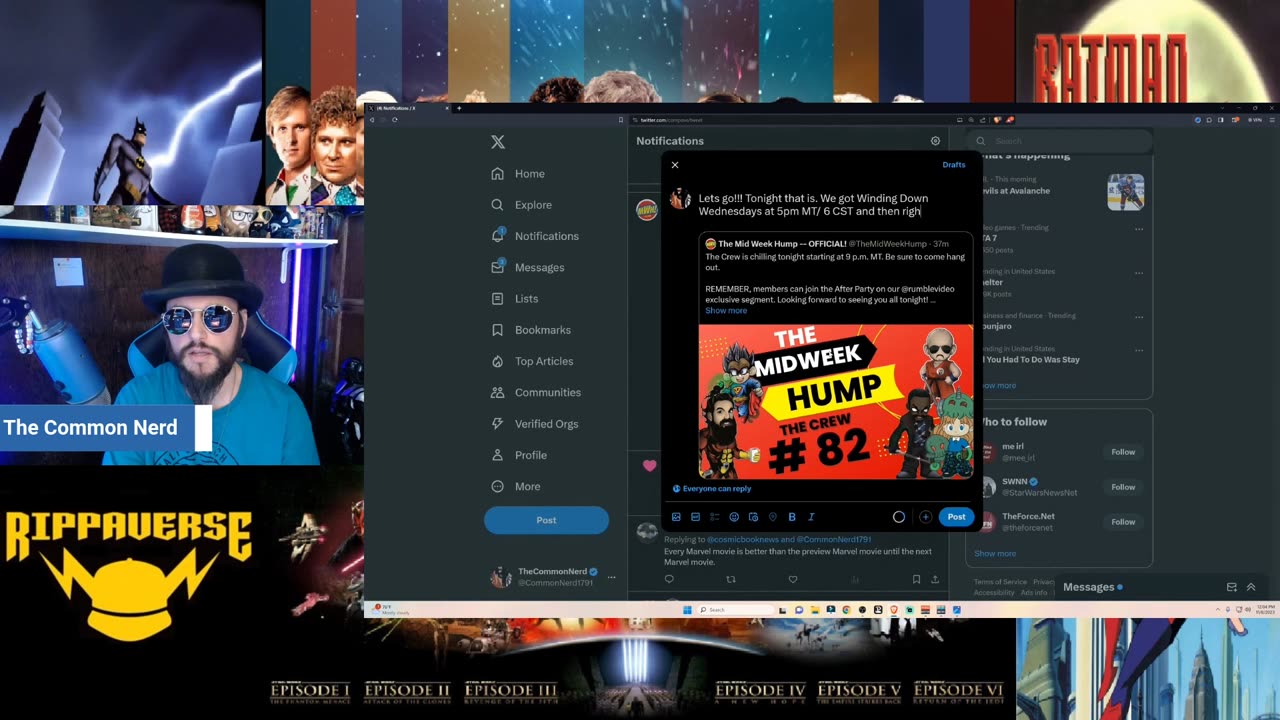Screen dimensions: 1280x720
Task: Open Notifications settings gear
Action: 935,141
